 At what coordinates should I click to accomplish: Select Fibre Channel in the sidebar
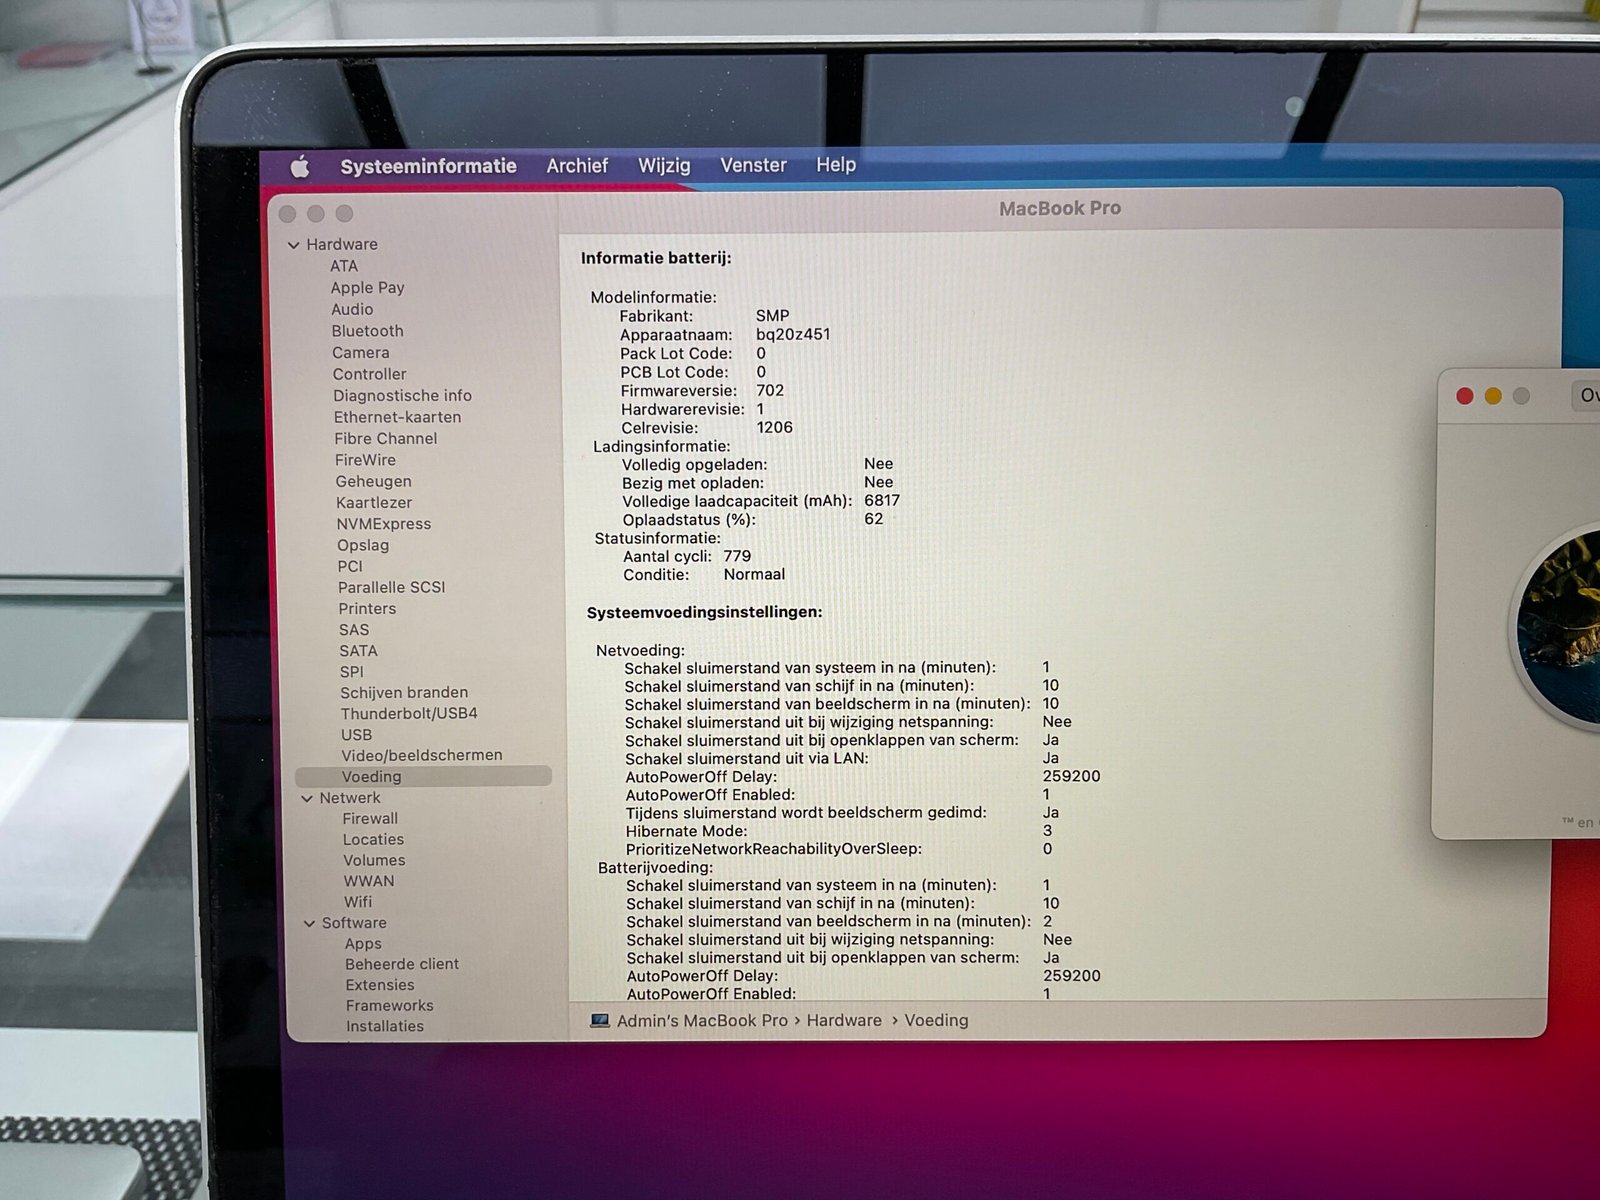(385, 439)
